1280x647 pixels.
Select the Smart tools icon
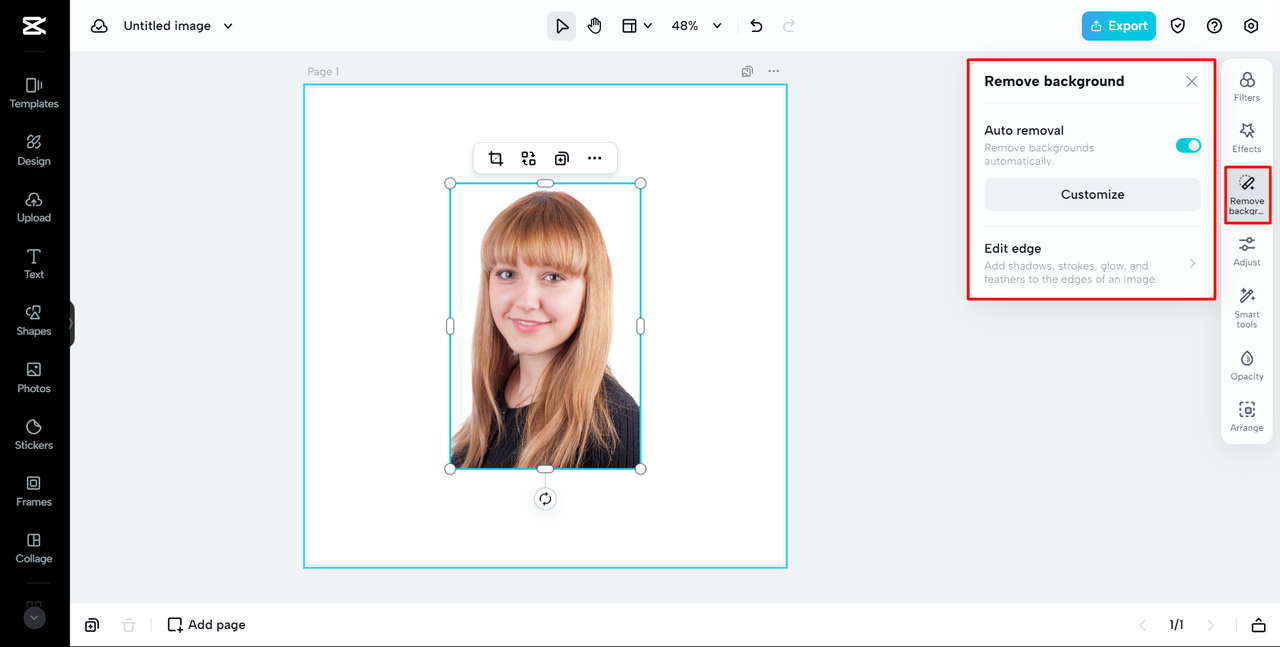coord(1246,303)
